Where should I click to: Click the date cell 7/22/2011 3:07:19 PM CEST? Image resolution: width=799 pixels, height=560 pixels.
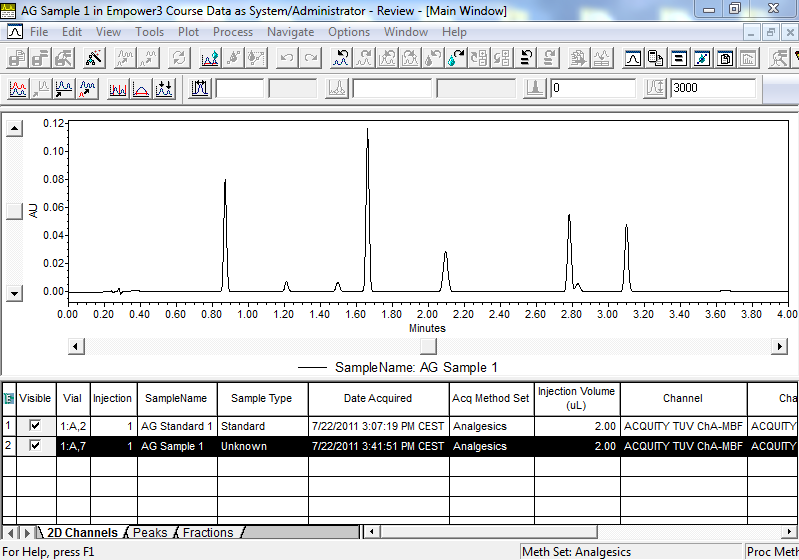point(378,426)
